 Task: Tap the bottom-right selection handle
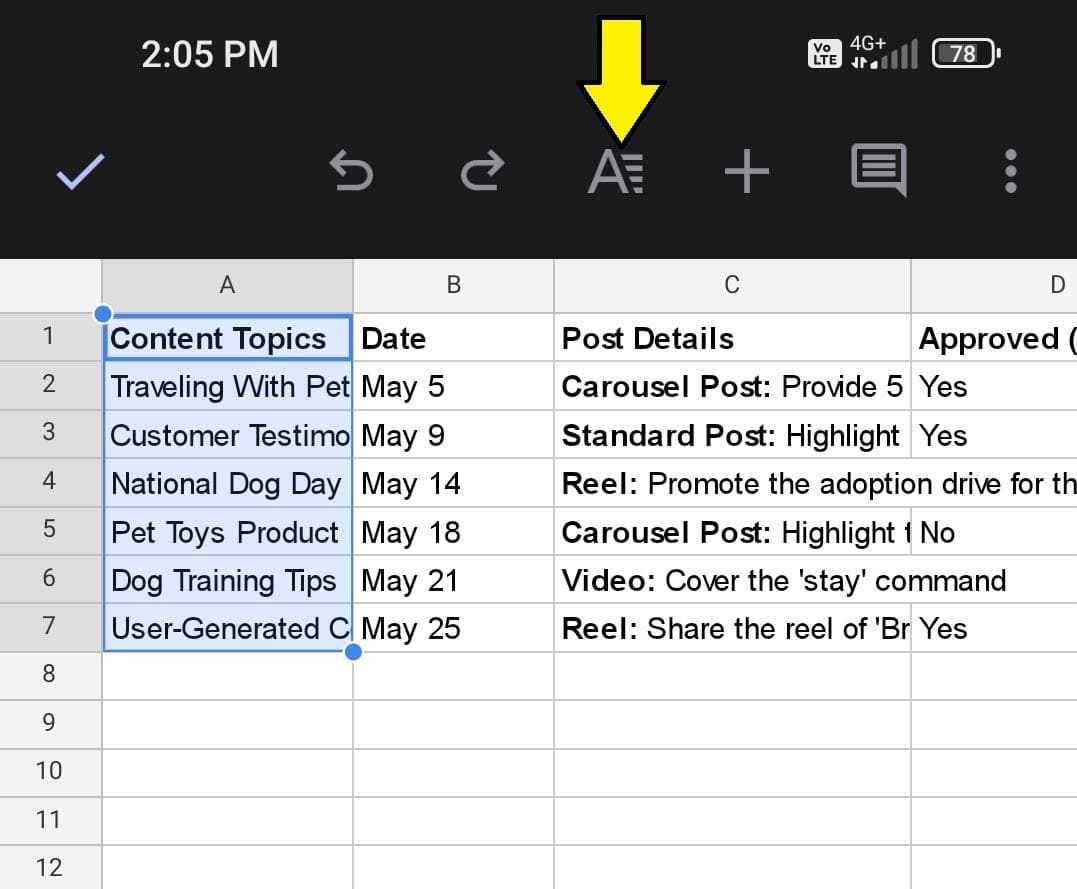tap(353, 652)
